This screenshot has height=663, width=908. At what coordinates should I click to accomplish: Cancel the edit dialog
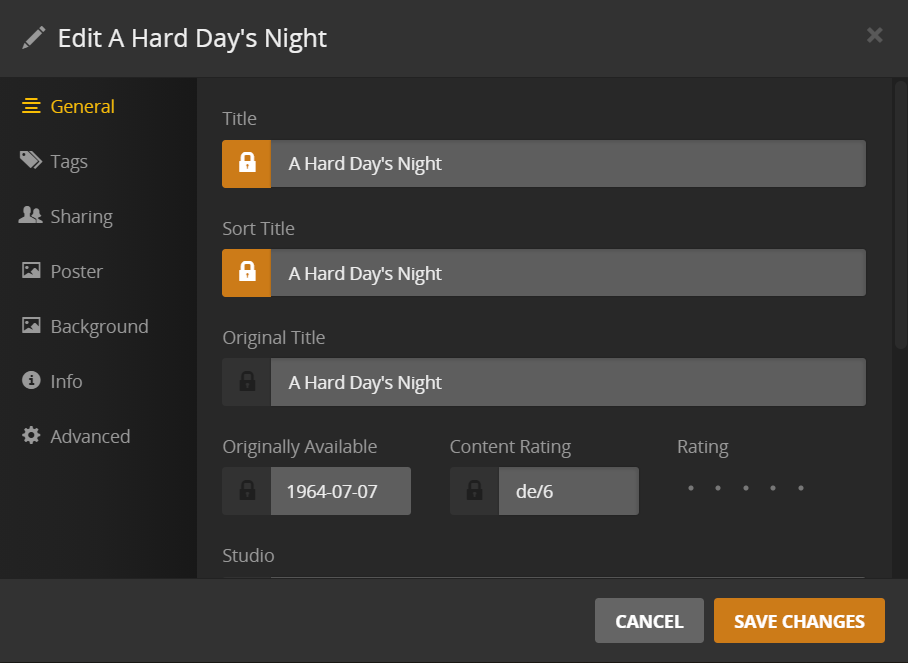(649, 621)
